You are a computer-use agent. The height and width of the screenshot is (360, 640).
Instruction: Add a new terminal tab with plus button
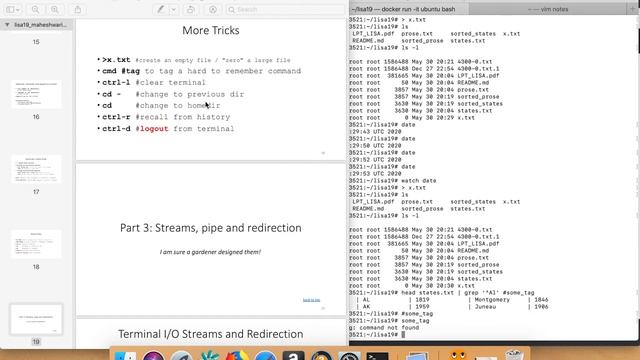pos(633,9)
